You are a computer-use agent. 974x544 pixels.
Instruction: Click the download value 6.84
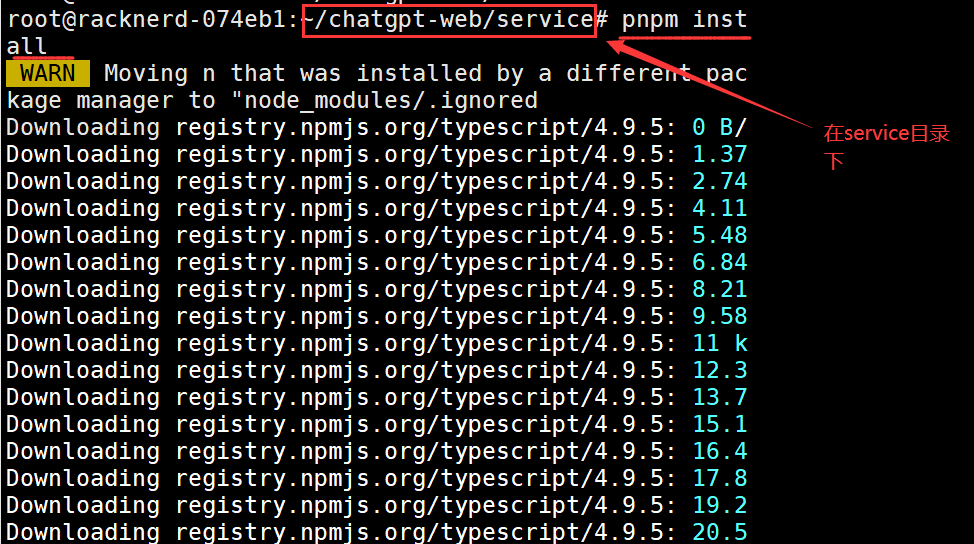click(719, 262)
